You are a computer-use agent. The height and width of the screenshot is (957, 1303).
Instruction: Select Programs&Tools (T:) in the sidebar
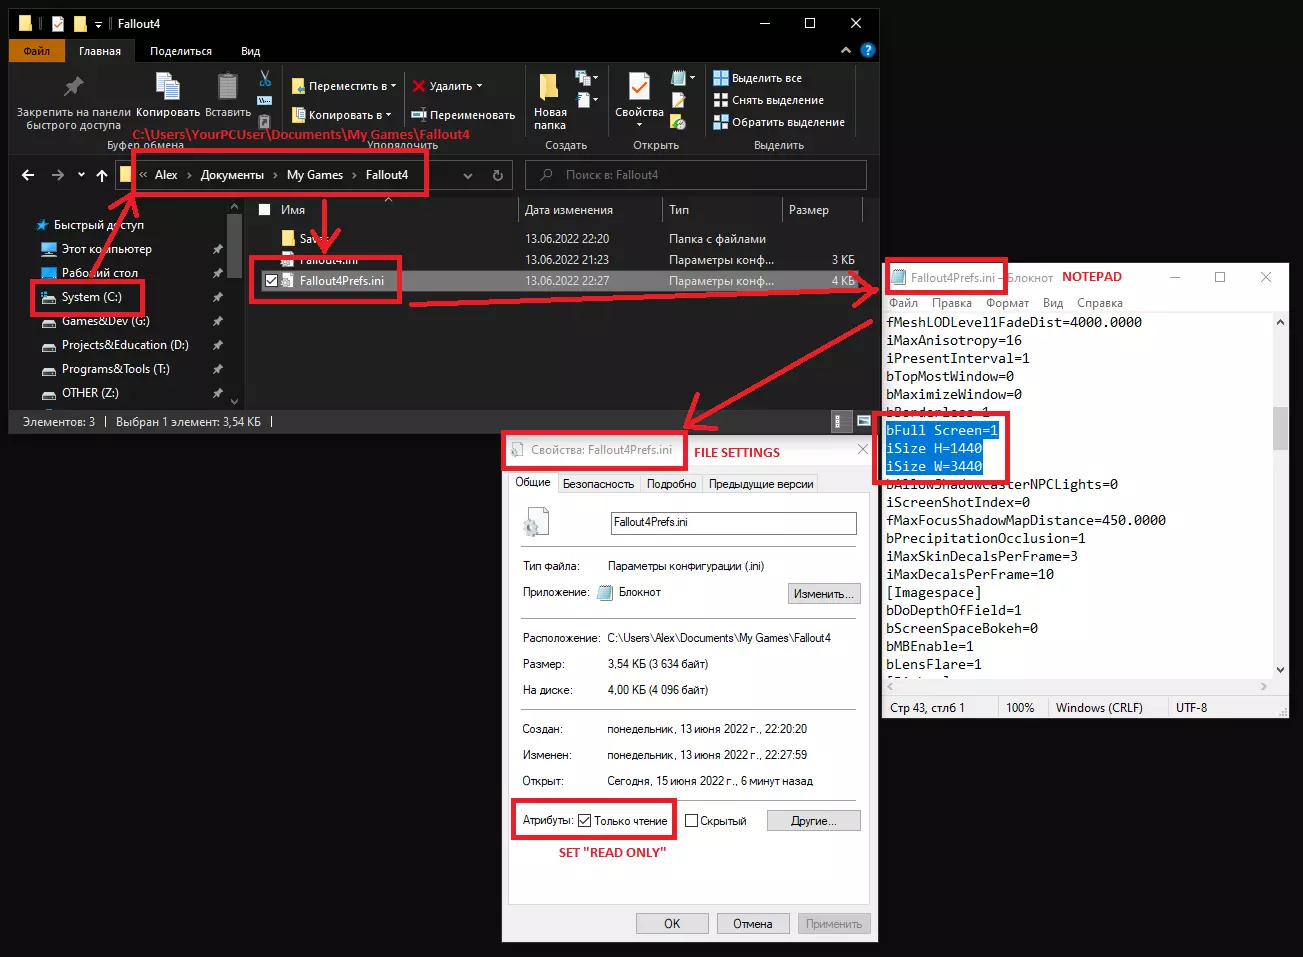point(116,369)
